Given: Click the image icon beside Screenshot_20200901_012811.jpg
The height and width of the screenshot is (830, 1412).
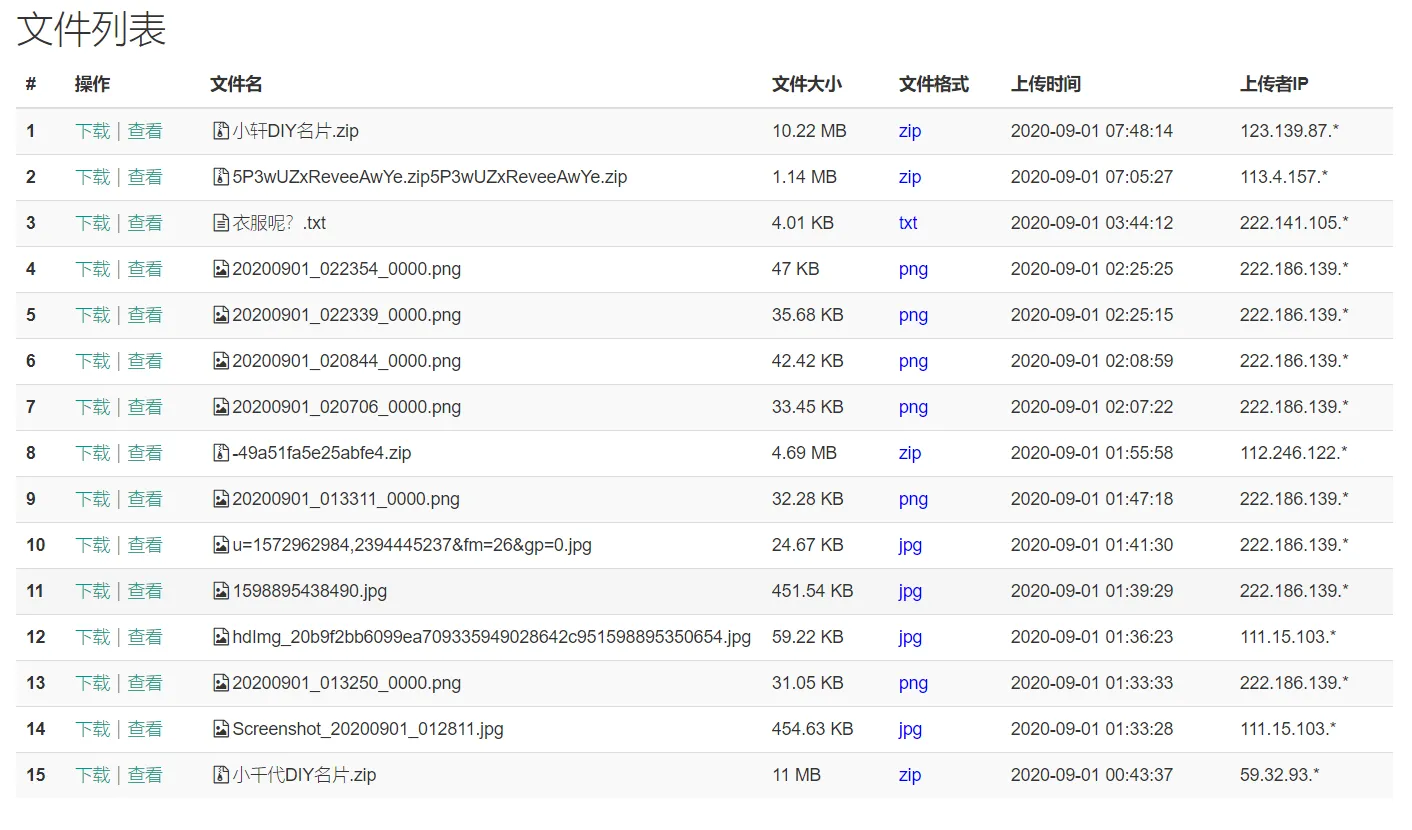Looking at the screenshot, I should [221, 729].
